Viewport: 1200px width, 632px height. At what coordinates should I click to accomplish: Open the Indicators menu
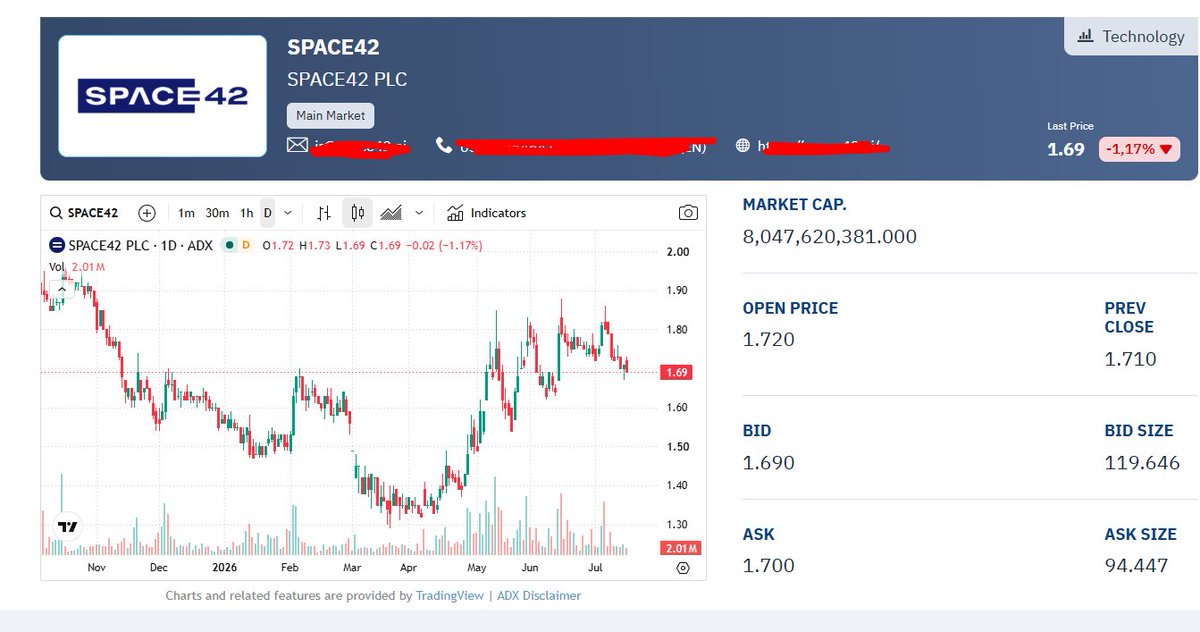pos(486,213)
